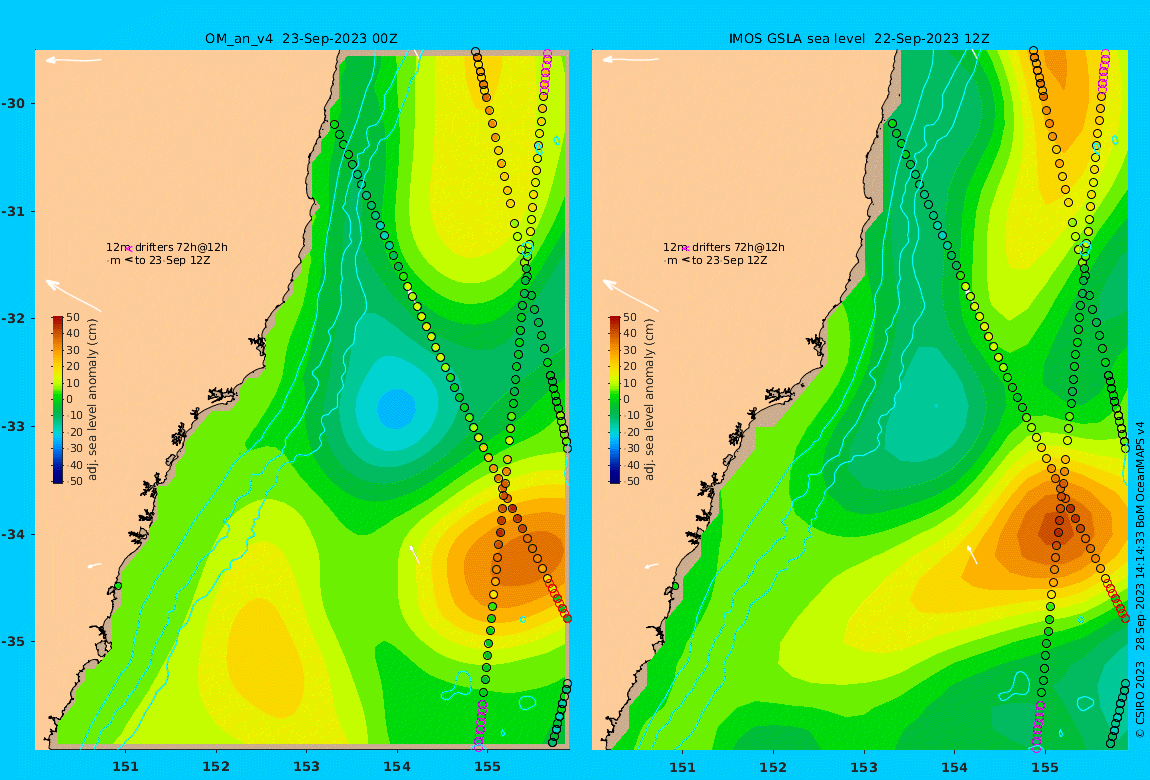Click the magenta drifter symbol in IMOS GSLA legend text
The image size is (1150, 780).
[x=686, y=249]
